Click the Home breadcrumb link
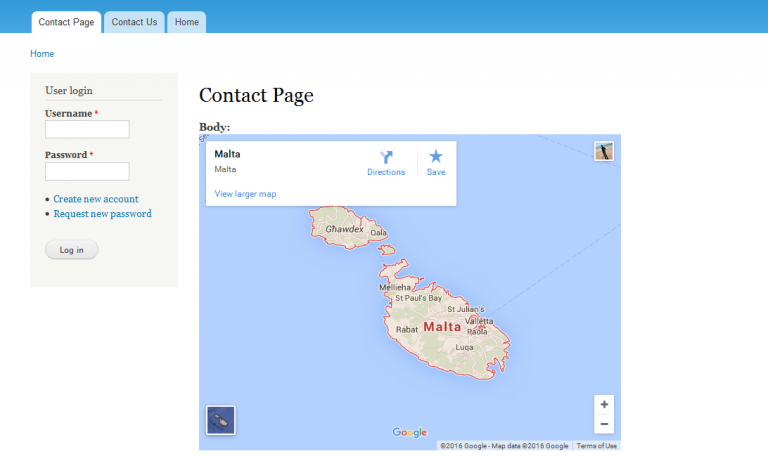This screenshot has height=456, width=768. pos(42,54)
